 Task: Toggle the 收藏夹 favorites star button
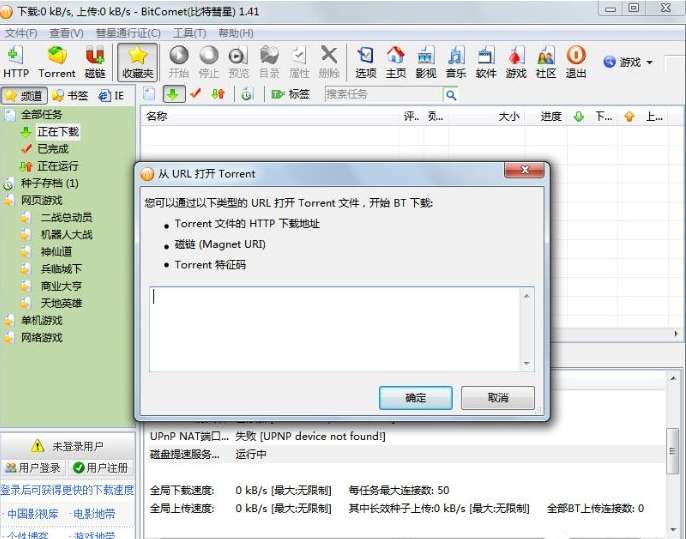point(137,62)
